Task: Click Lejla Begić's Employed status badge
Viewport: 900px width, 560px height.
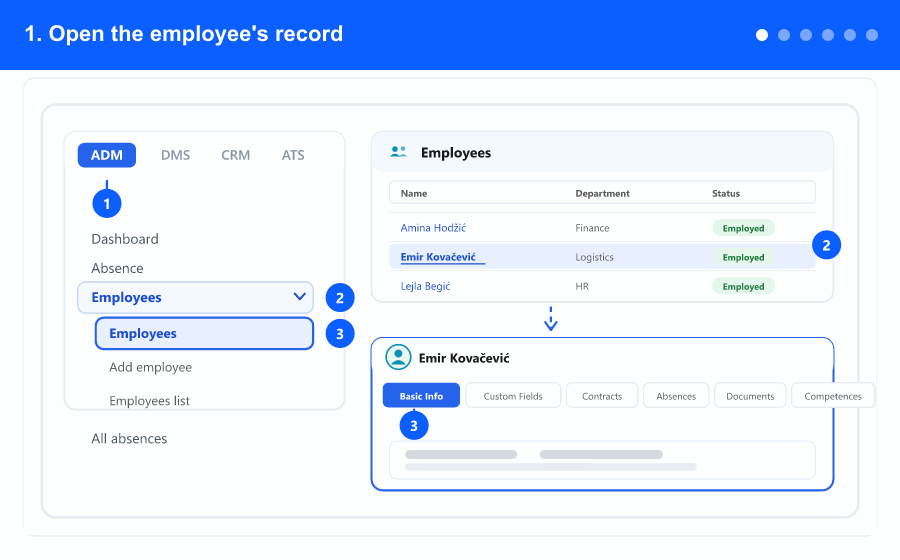Action: point(743,286)
